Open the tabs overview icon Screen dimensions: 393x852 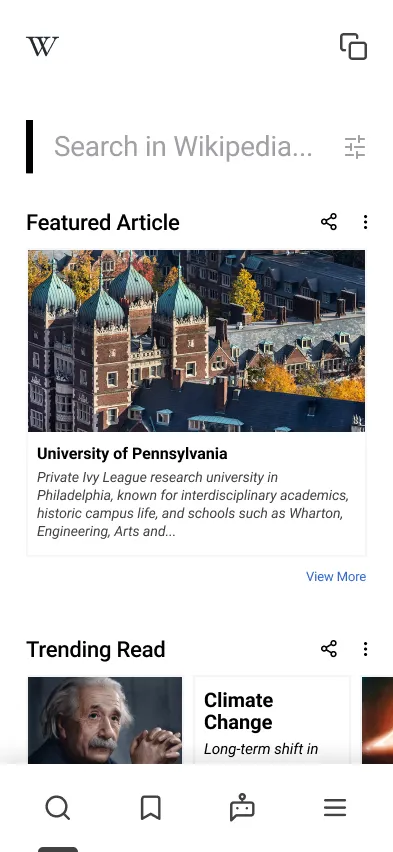pyautogui.click(x=353, y=46)
